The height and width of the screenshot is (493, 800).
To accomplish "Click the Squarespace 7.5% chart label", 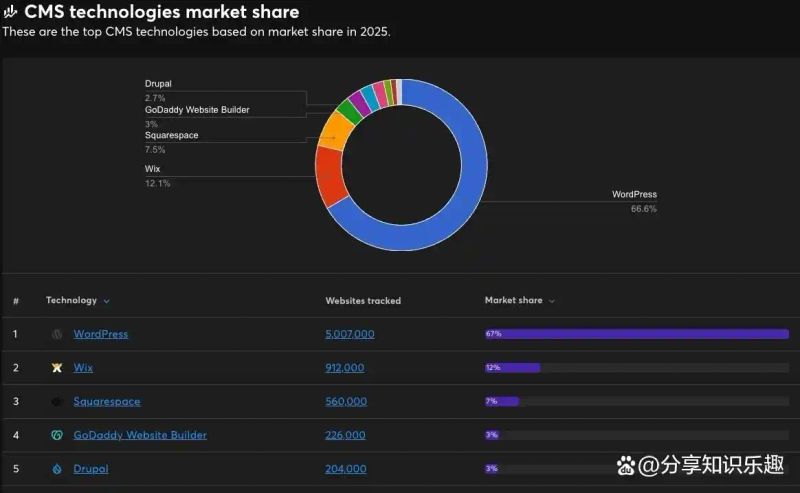I will click(171, 142).
